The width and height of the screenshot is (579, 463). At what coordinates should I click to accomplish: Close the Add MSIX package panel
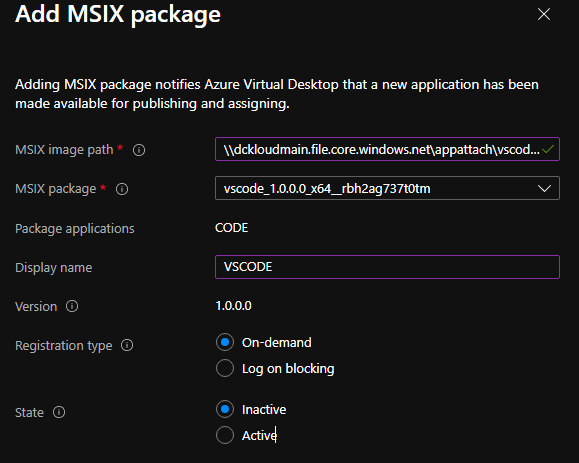click(544, 14)
